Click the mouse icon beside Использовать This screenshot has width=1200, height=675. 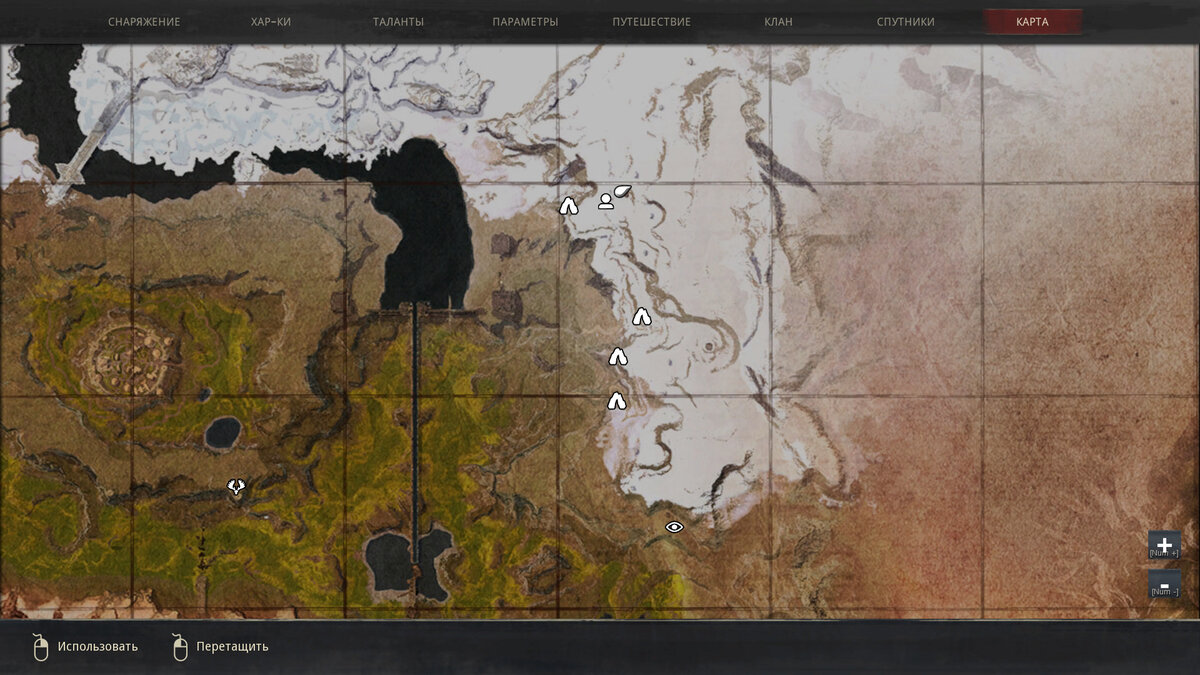[41, 647]
